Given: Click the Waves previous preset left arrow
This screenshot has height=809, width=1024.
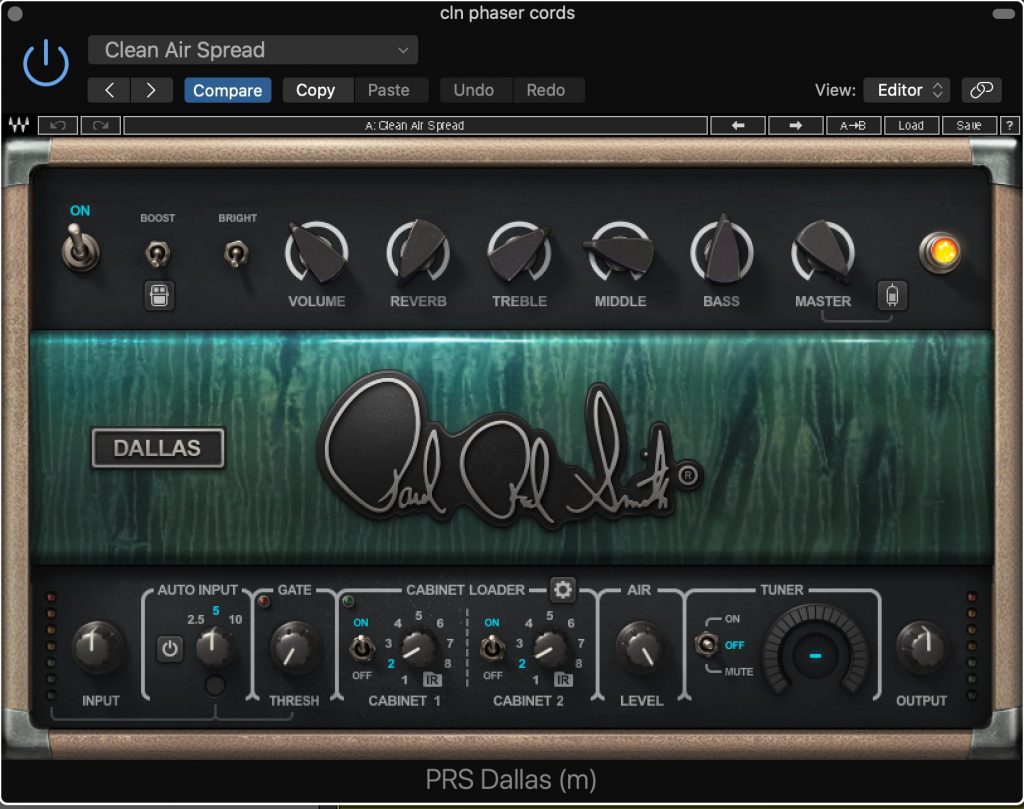Looking at the screenshot, I should click(x=738, y=125).
